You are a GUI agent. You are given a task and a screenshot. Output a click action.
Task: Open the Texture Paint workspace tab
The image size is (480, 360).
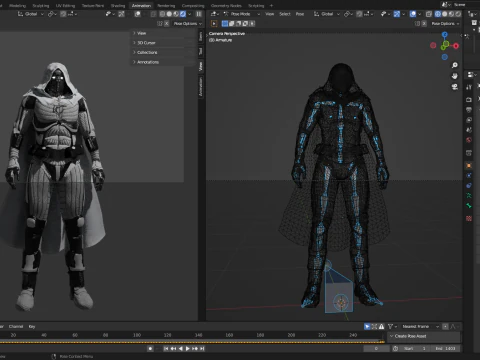point(93,6)
